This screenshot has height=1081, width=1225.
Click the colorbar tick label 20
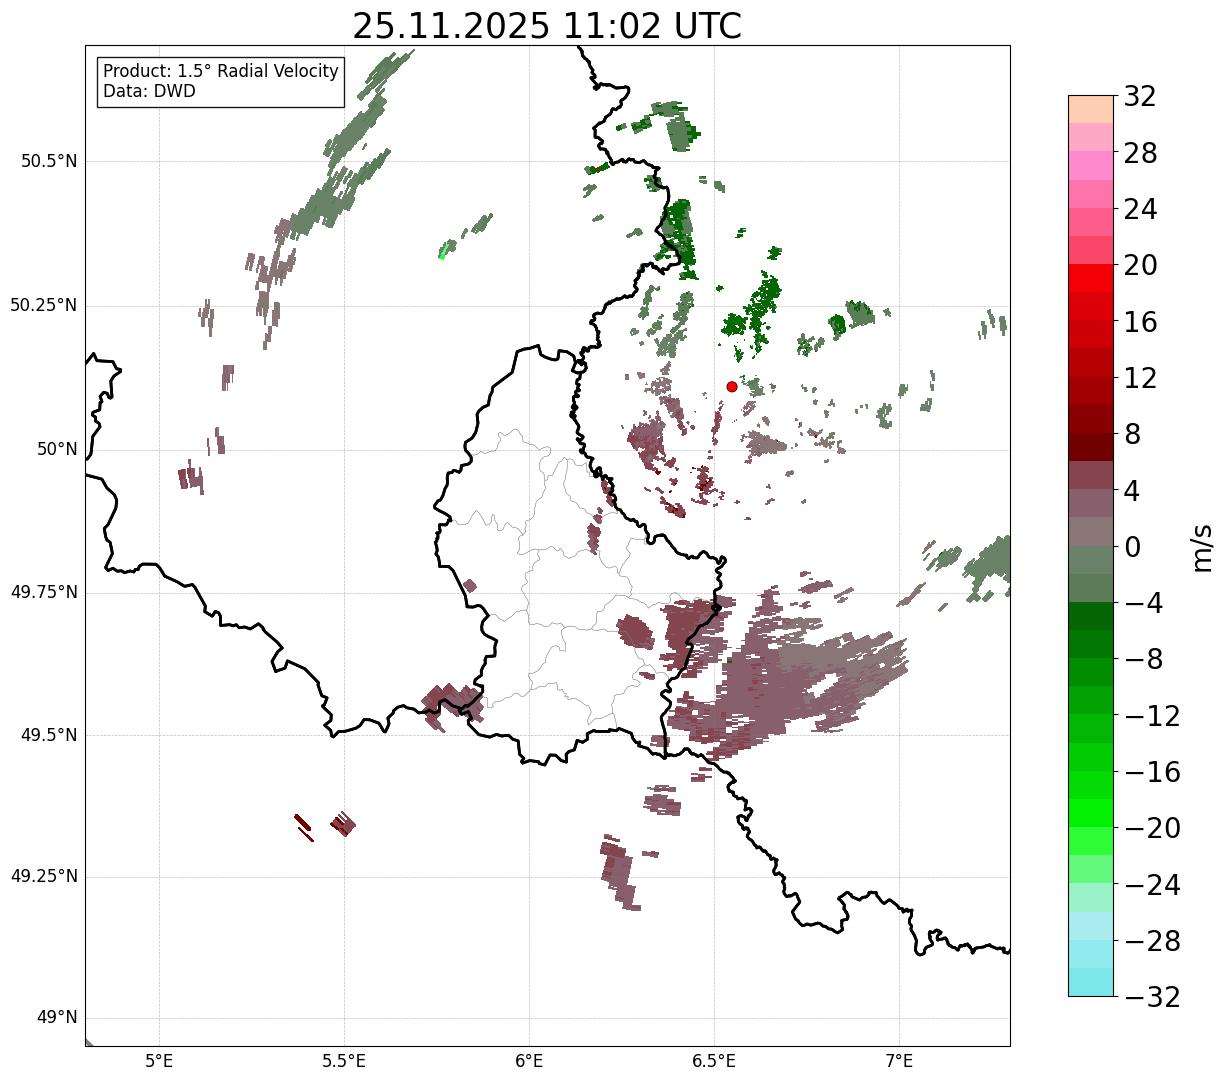1140,265
